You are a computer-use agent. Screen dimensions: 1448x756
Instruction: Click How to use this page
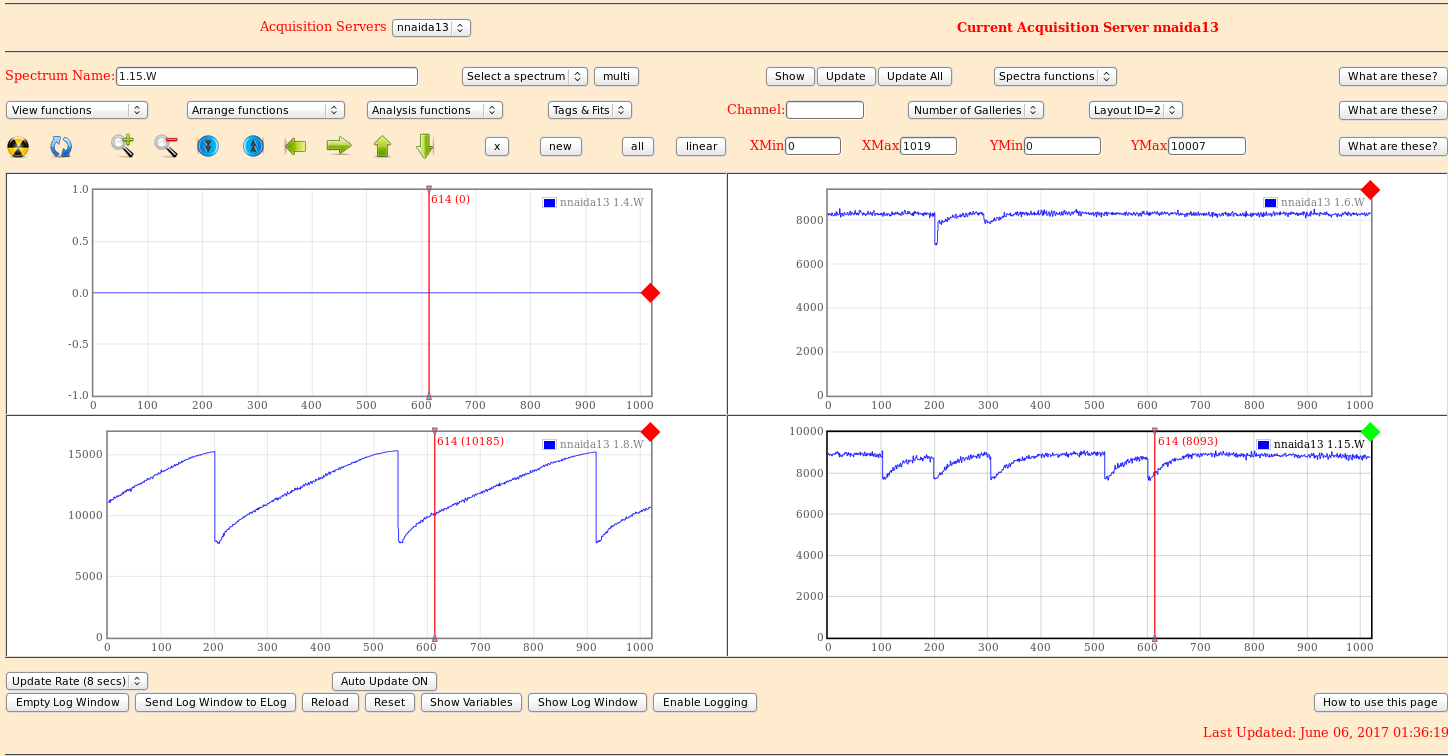(x=1381, y=702)
